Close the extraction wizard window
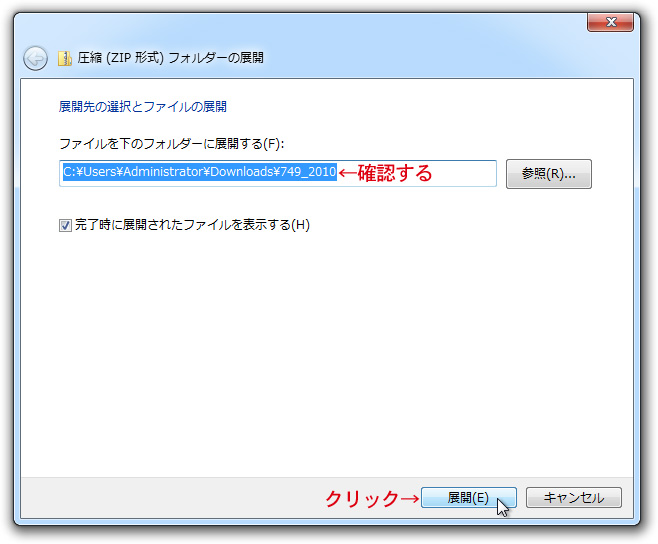Viewport: 658px width, 544px height. (610, 22)
